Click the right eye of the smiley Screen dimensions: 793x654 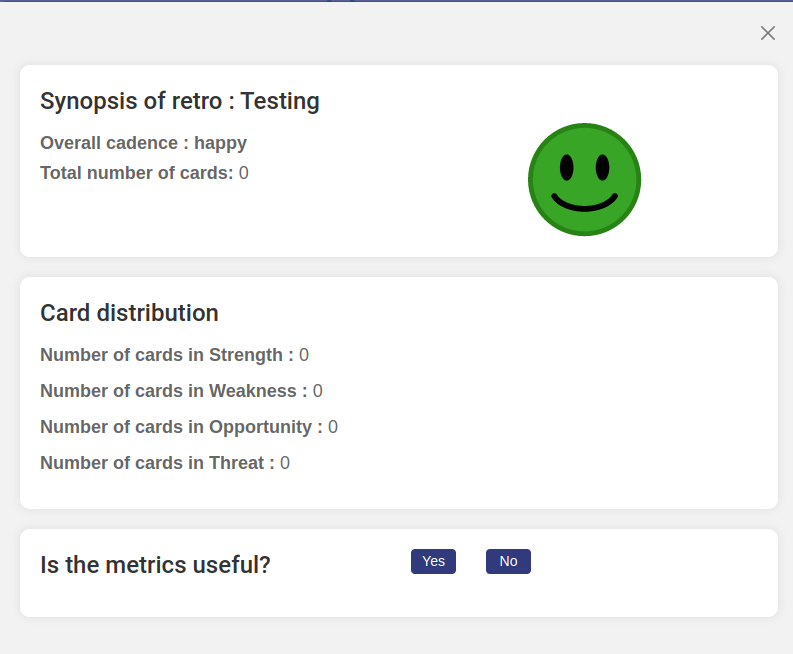[x=602, y=166]
